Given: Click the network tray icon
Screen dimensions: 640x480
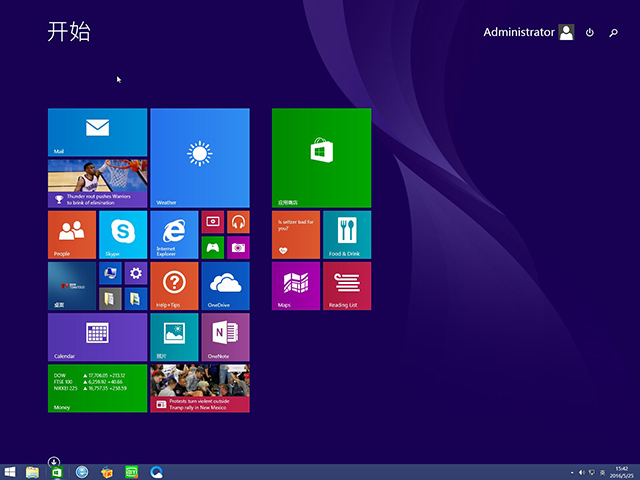Looking at the screenshot, I should coord(592,473).
